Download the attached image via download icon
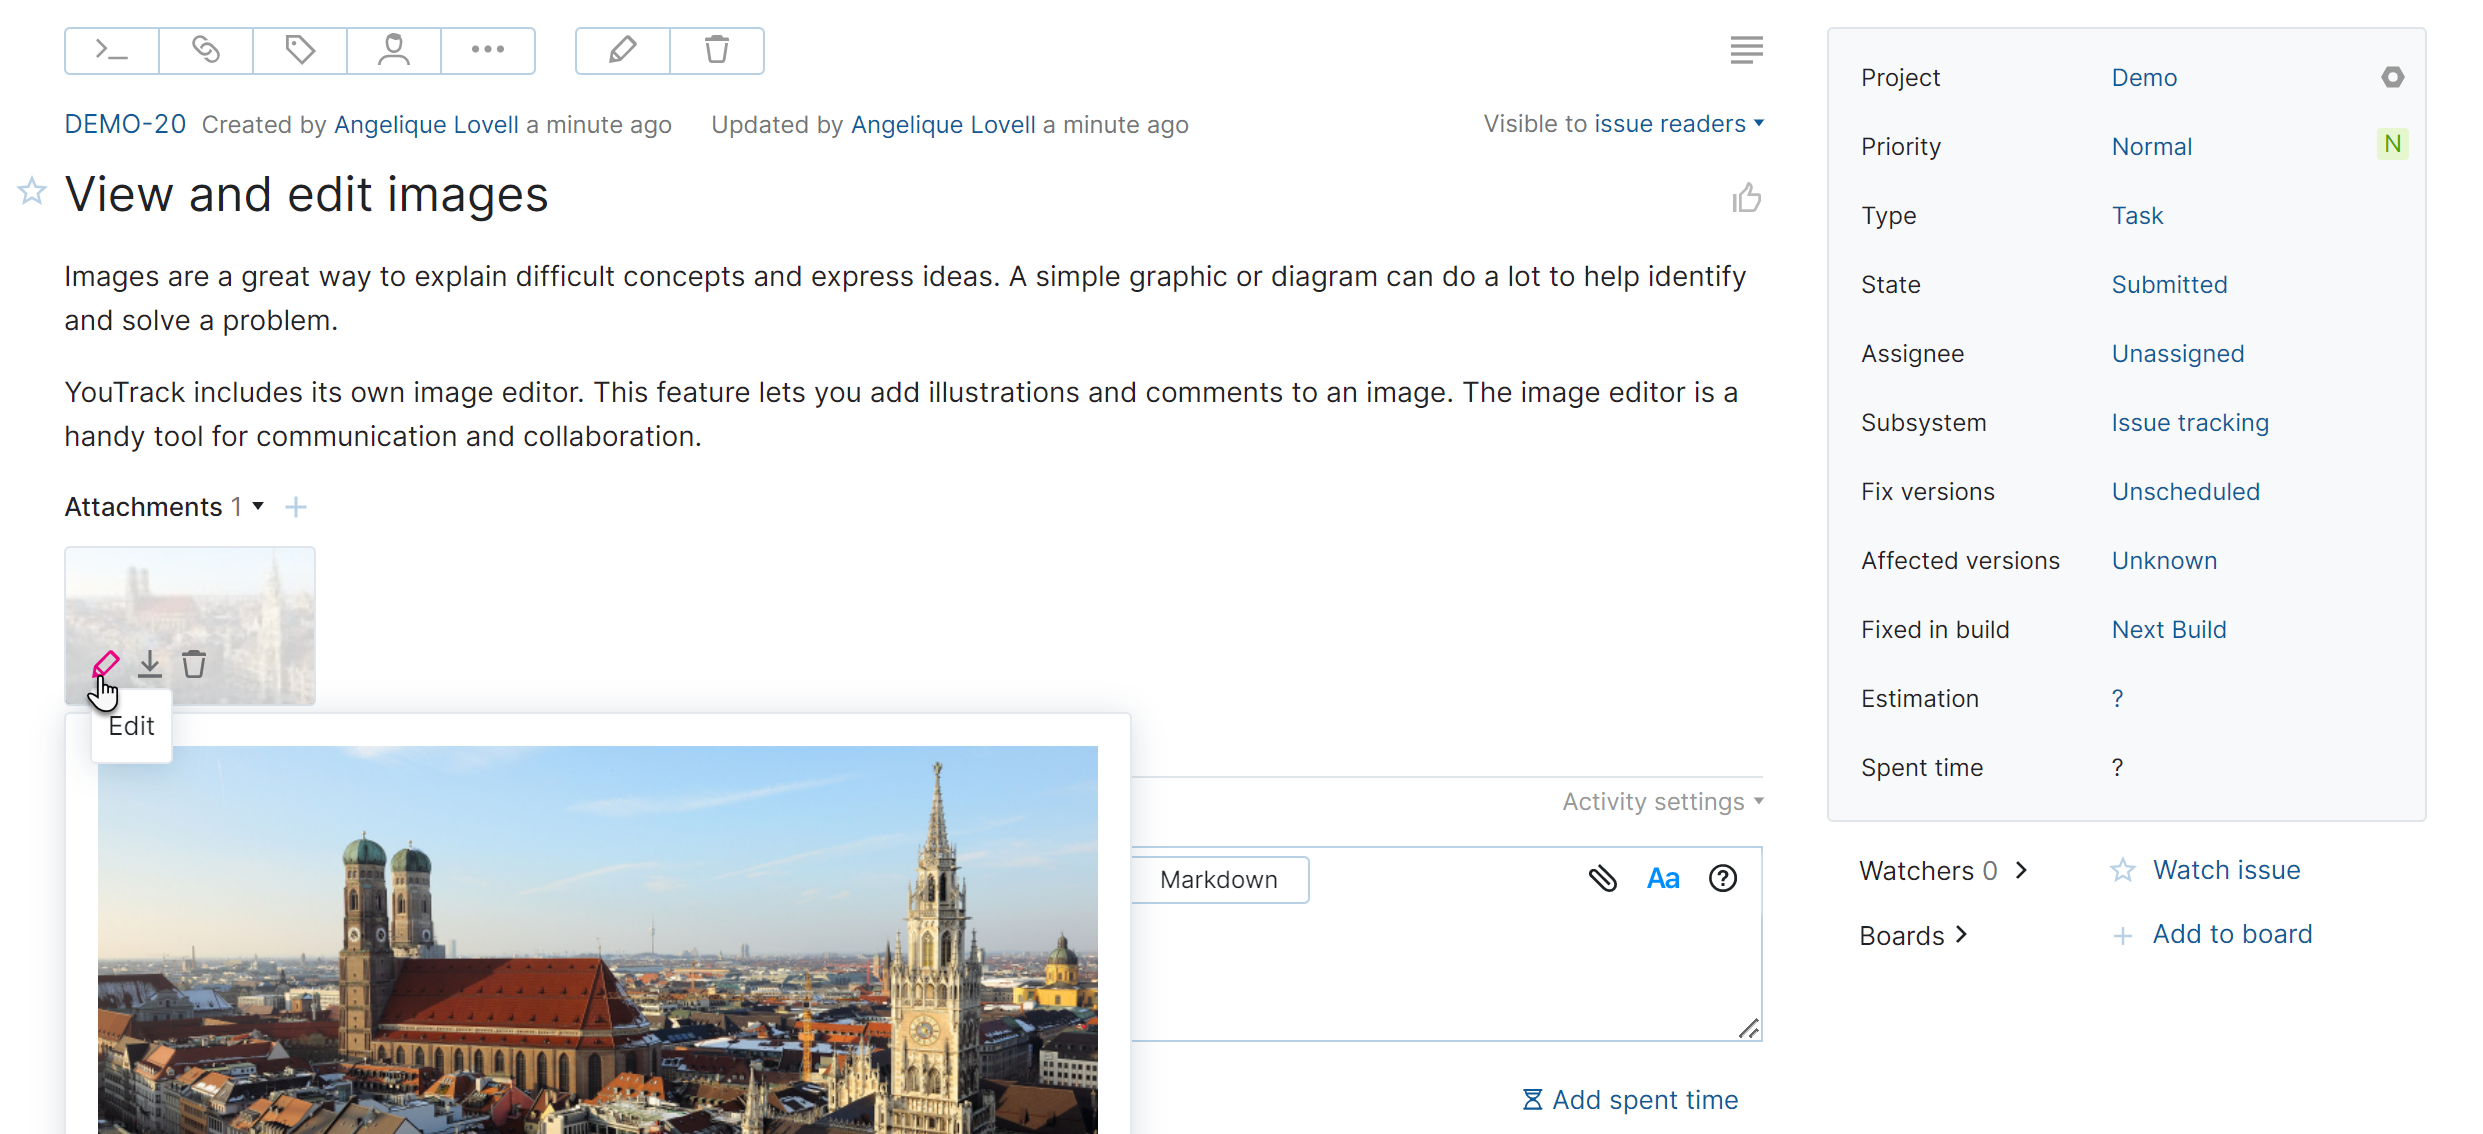 click(x=149, y=663)
